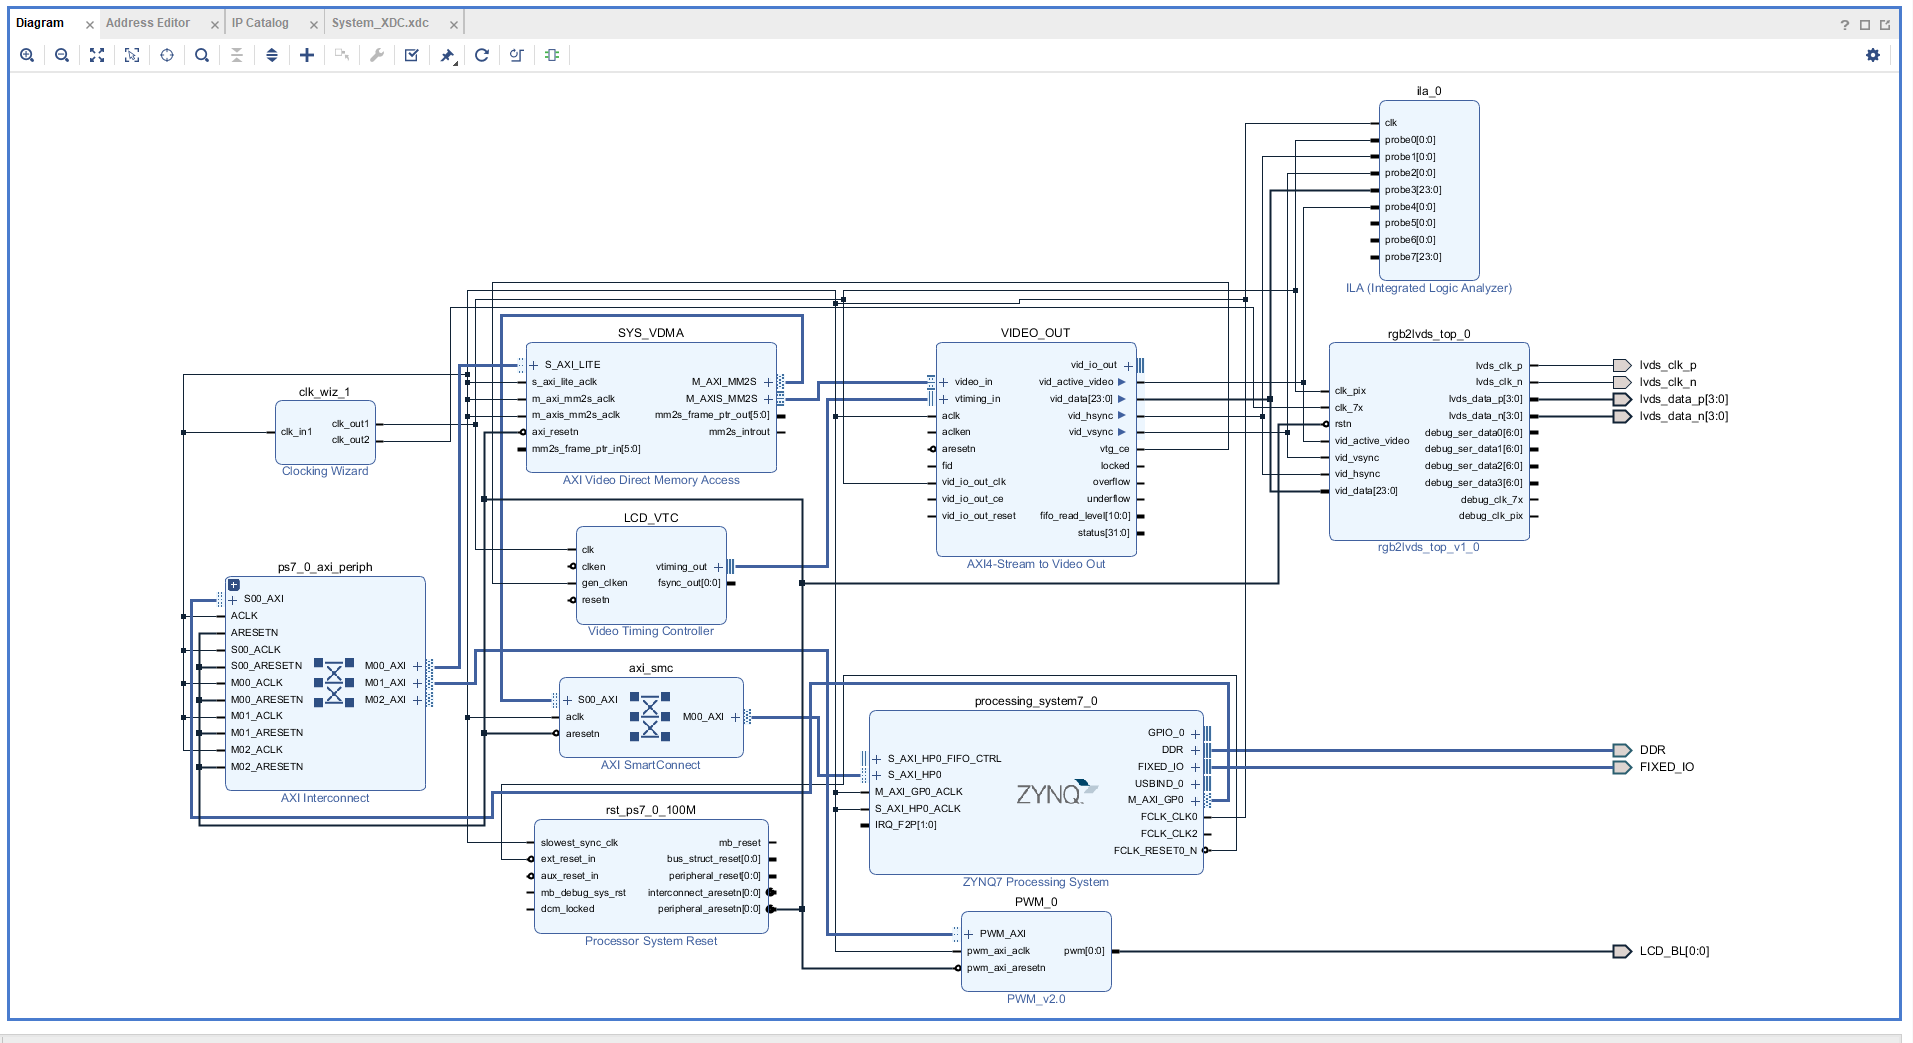Click the Zoom Fit icon

click(97, 55)
